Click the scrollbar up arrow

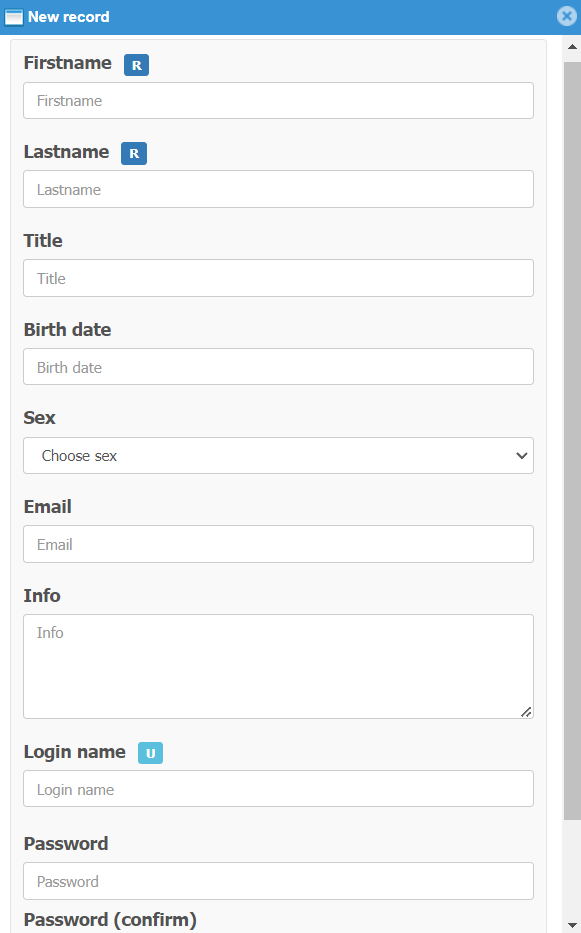(x=572, y=47)
